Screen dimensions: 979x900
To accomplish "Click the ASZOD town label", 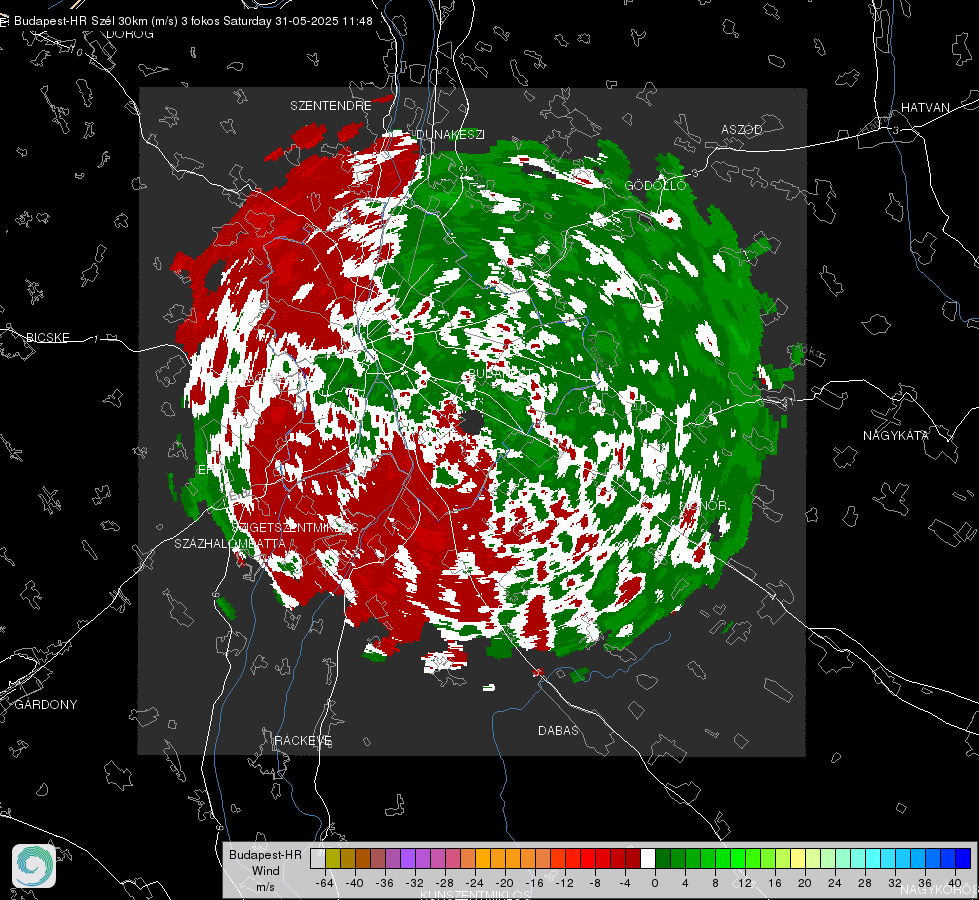I will 742,129.
